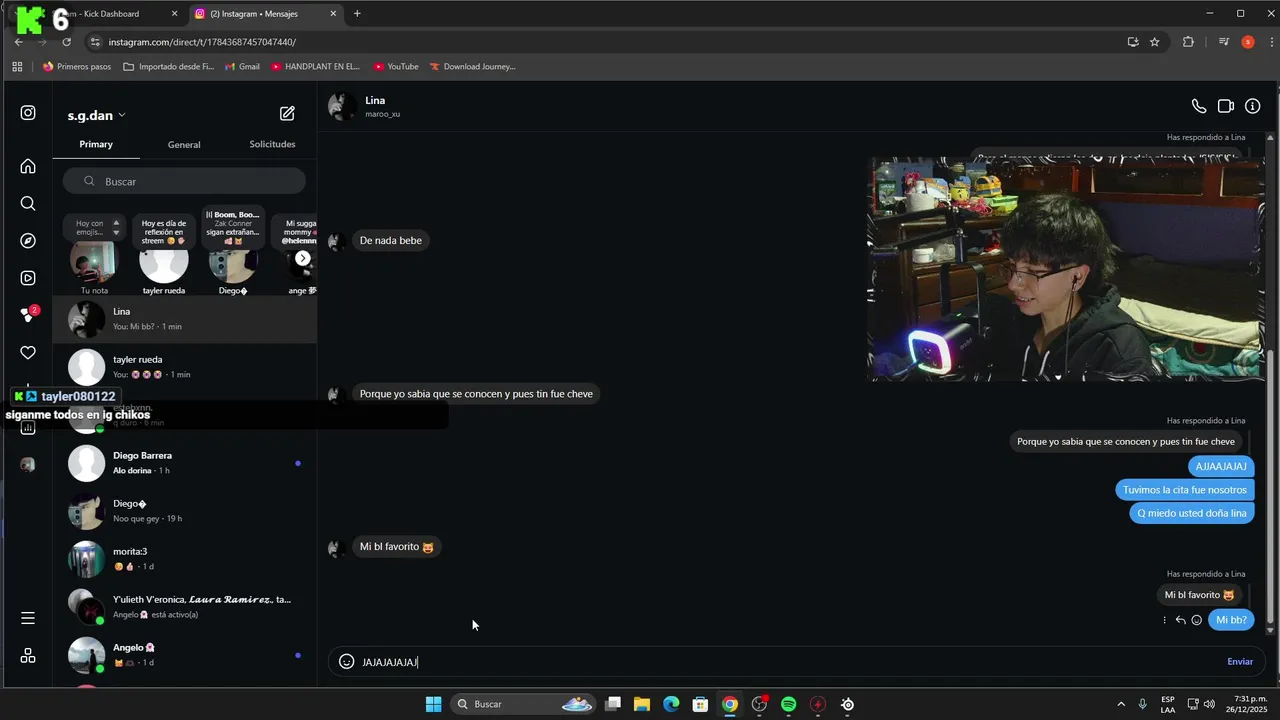1280x720 pixels.
Task: Show hidden system tray icons
Action: tap(1121, 704)
